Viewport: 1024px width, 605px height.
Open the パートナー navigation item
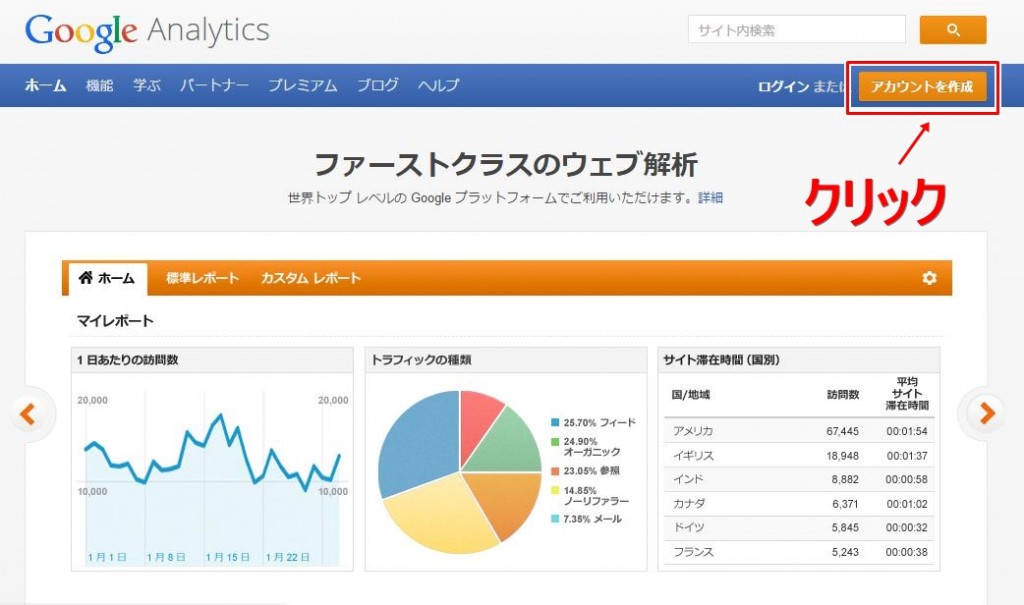(x=214, y=86)
